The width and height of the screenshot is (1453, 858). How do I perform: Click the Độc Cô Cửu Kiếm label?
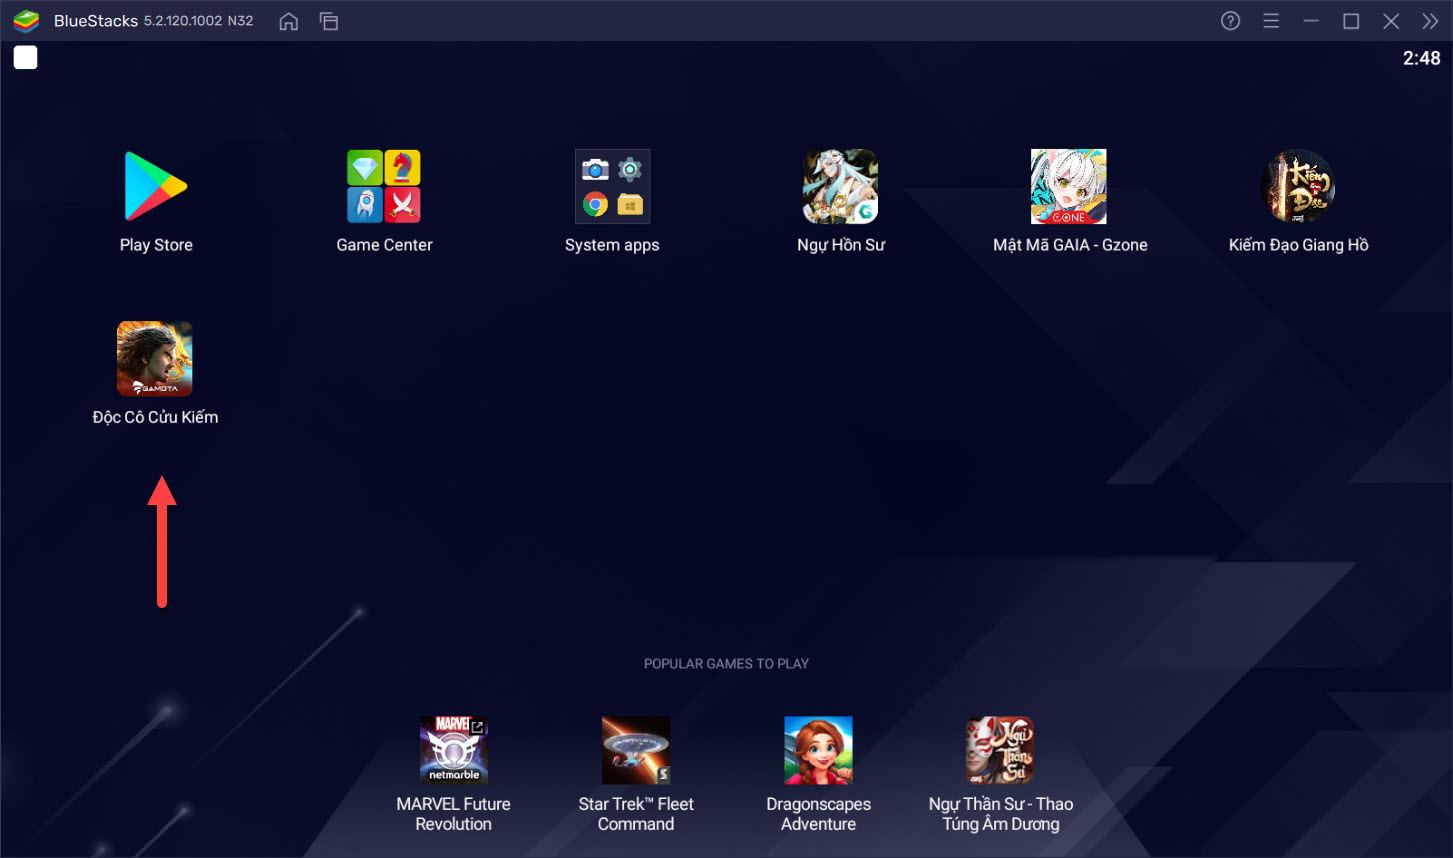(155, 417)
